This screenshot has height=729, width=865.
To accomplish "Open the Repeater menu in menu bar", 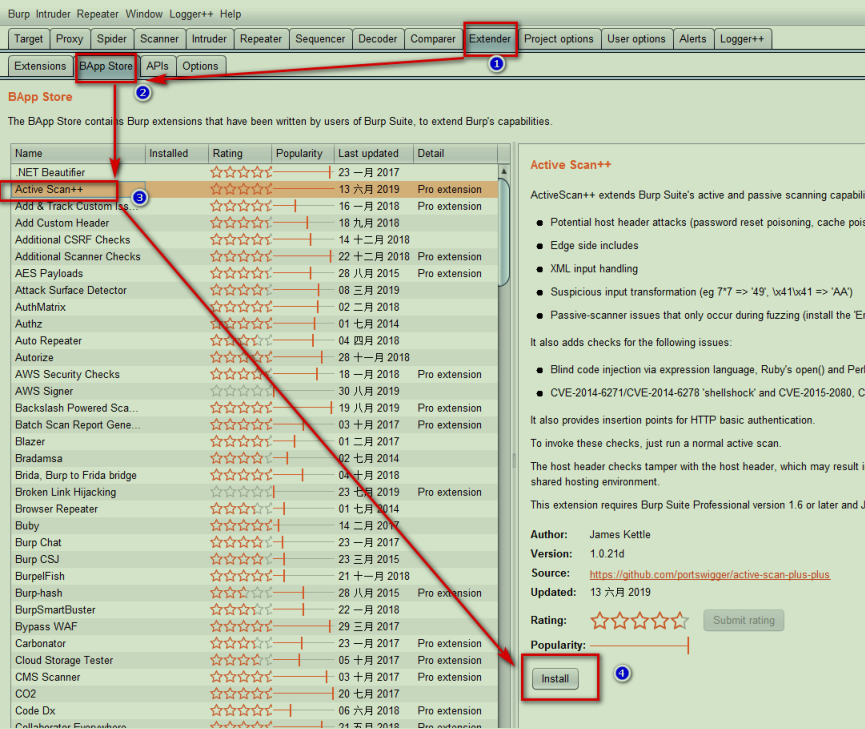I will (98, 14).
